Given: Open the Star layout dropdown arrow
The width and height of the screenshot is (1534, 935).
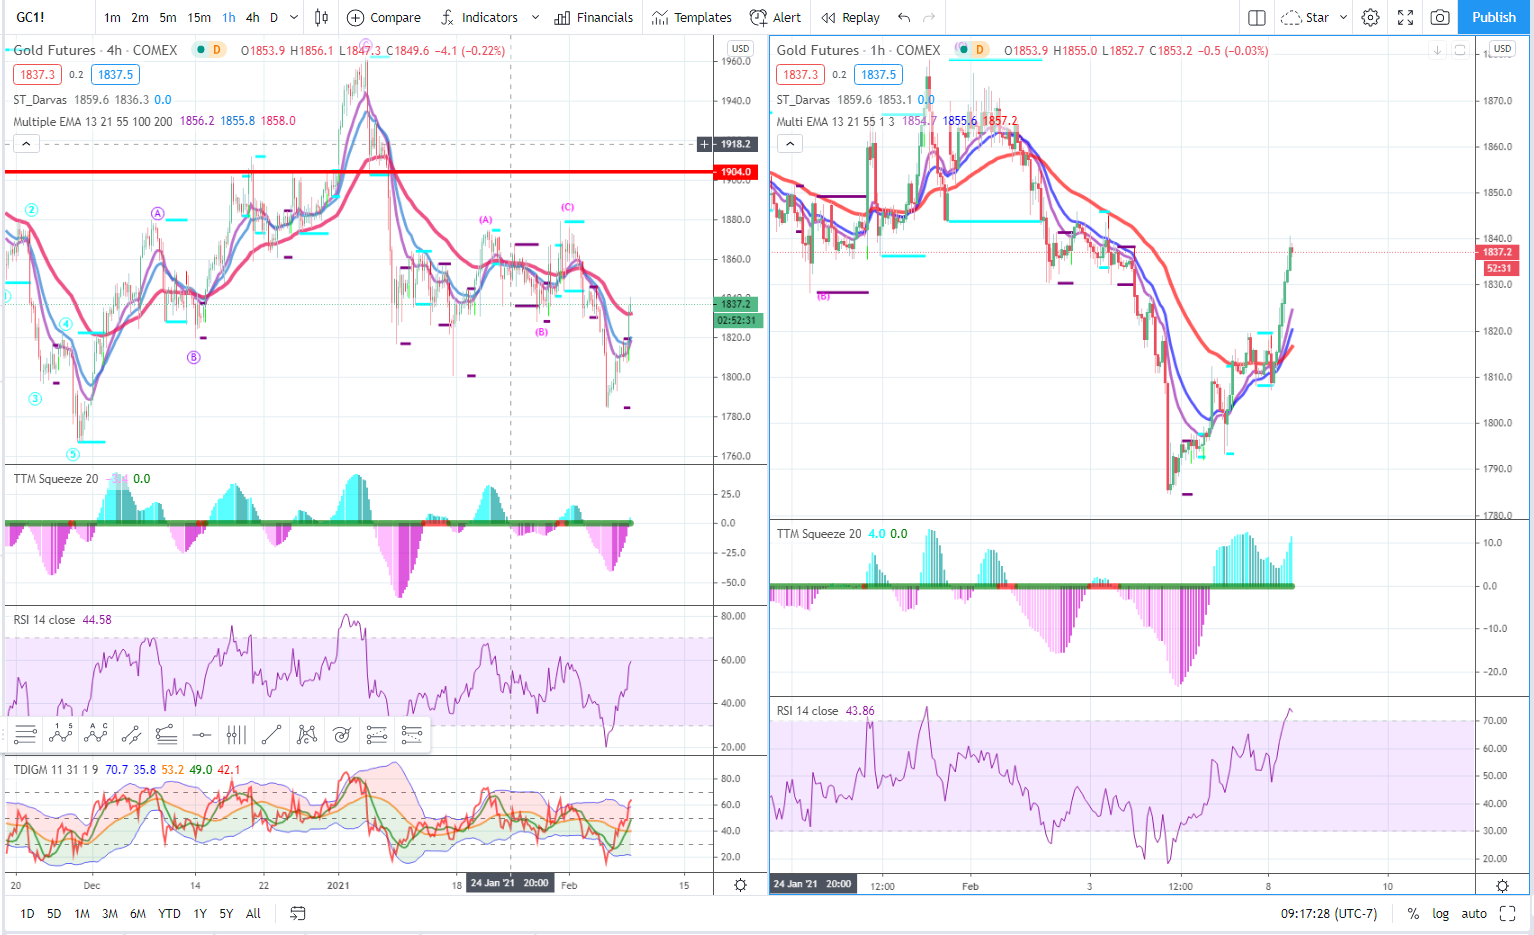Looking at the screenshot, I should point(1343,17).
